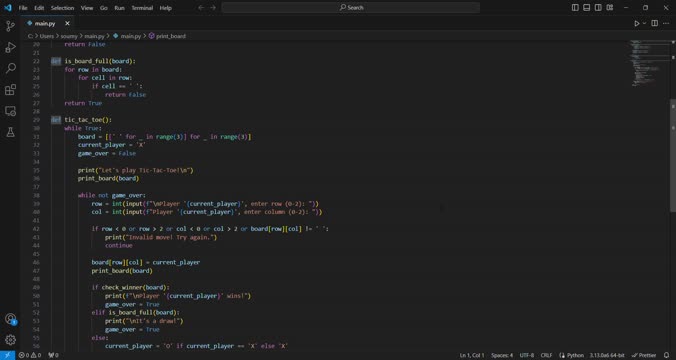Open the Selection menu

(x=62, y=8)
